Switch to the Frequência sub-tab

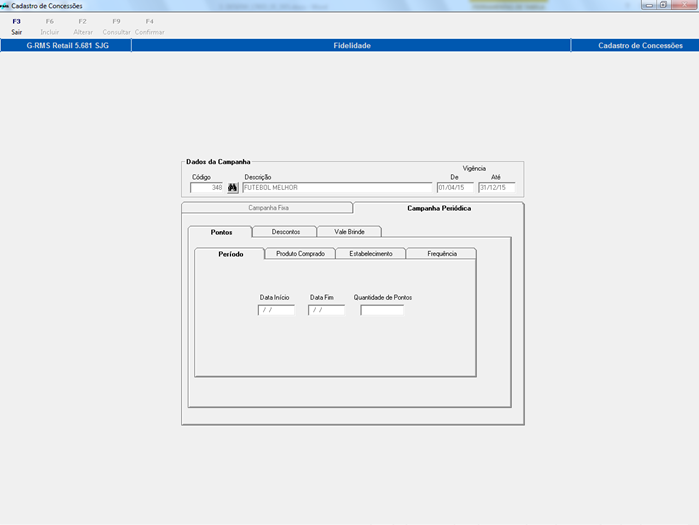click(x=441, y=254)
